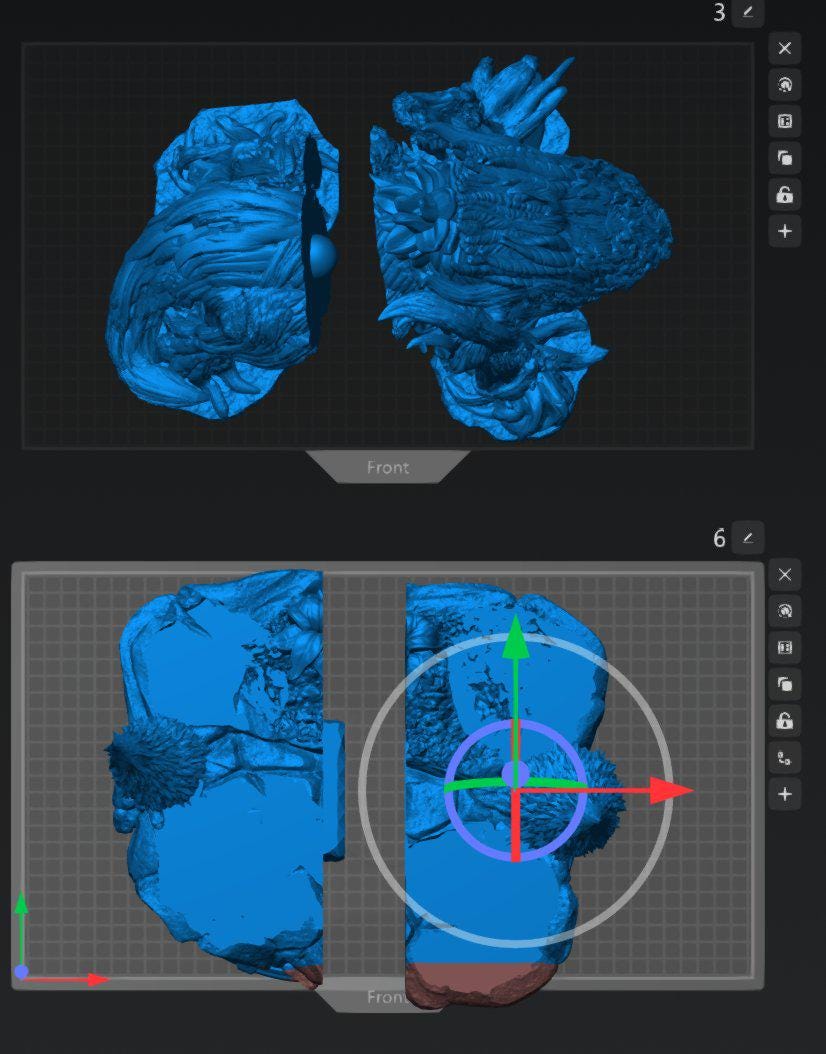Arrange objects on plate 3
Viewport: 826px width, 1054px height.
pyautogui.click(x=784, y=122)
